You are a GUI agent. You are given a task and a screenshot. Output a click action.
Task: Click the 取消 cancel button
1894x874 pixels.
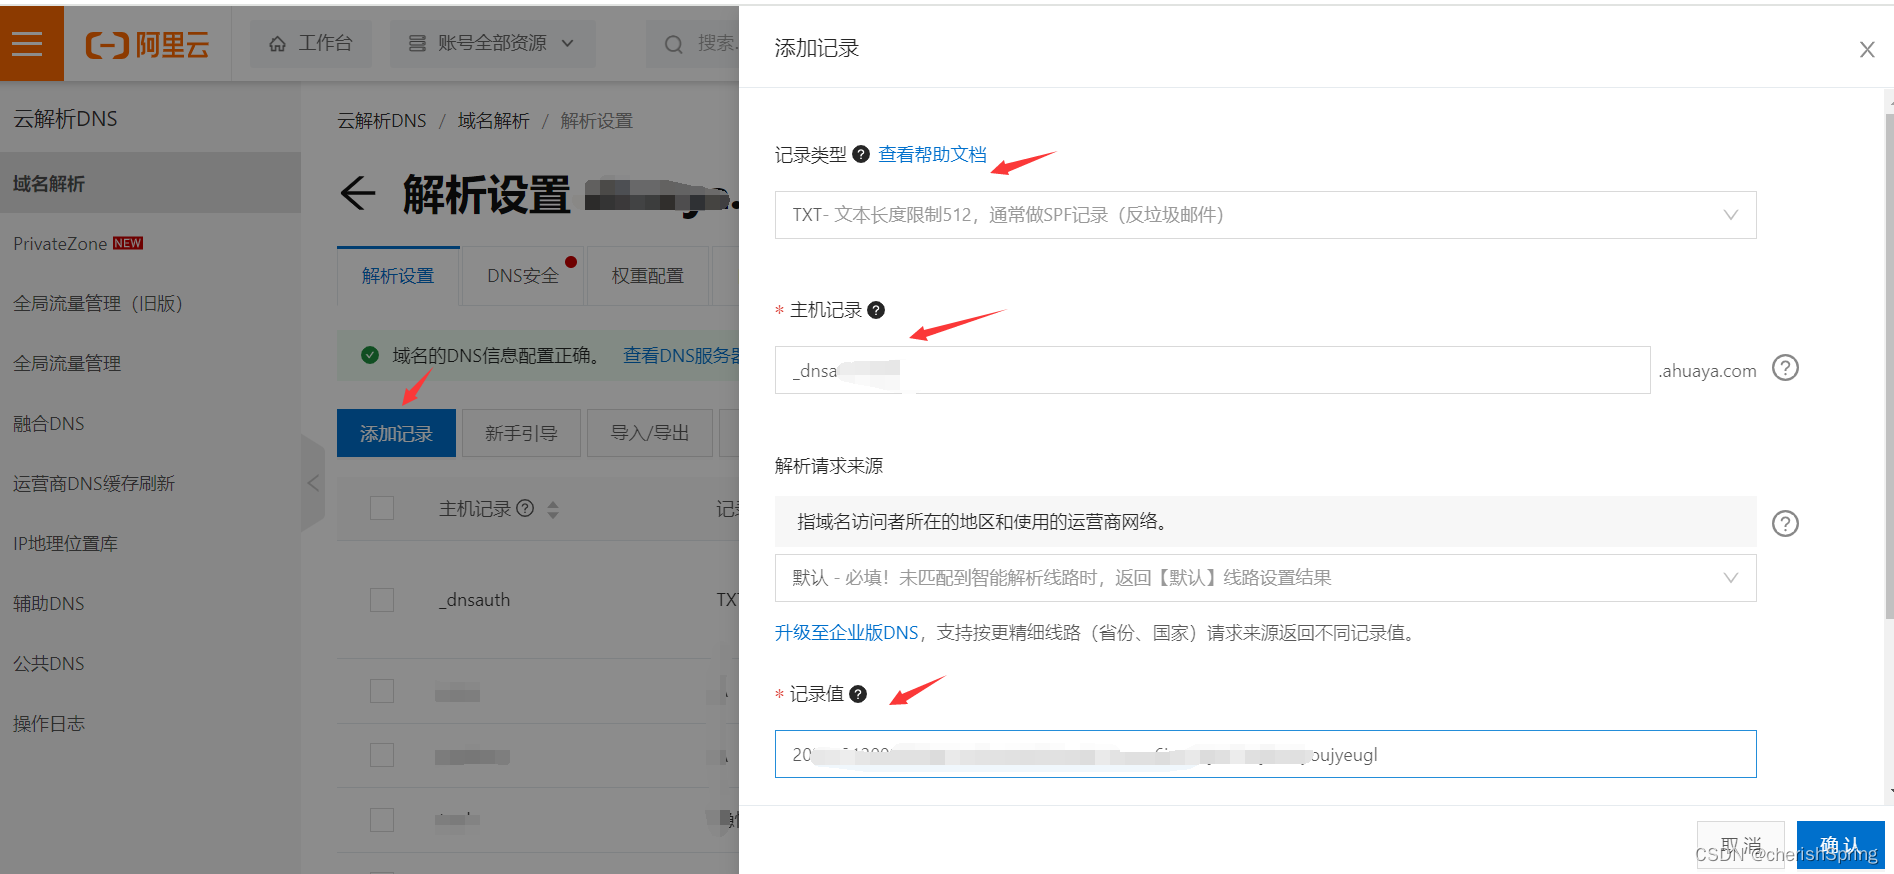tap(1740, 845)
